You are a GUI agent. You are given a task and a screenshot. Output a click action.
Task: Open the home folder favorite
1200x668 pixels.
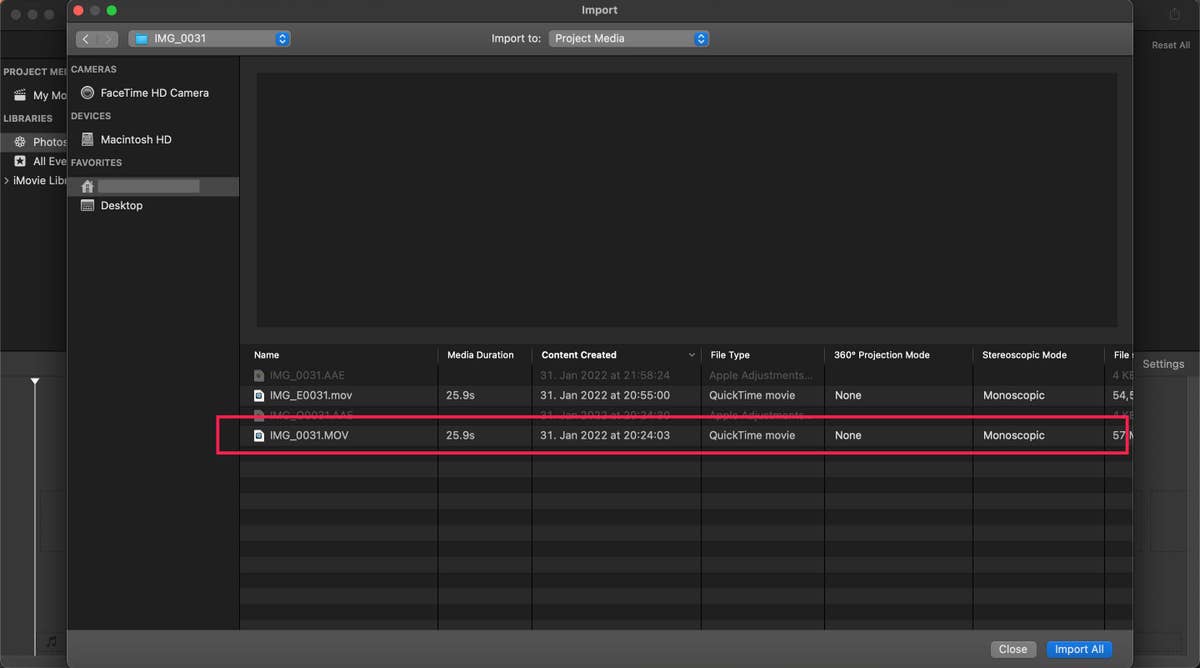point(147,187)
